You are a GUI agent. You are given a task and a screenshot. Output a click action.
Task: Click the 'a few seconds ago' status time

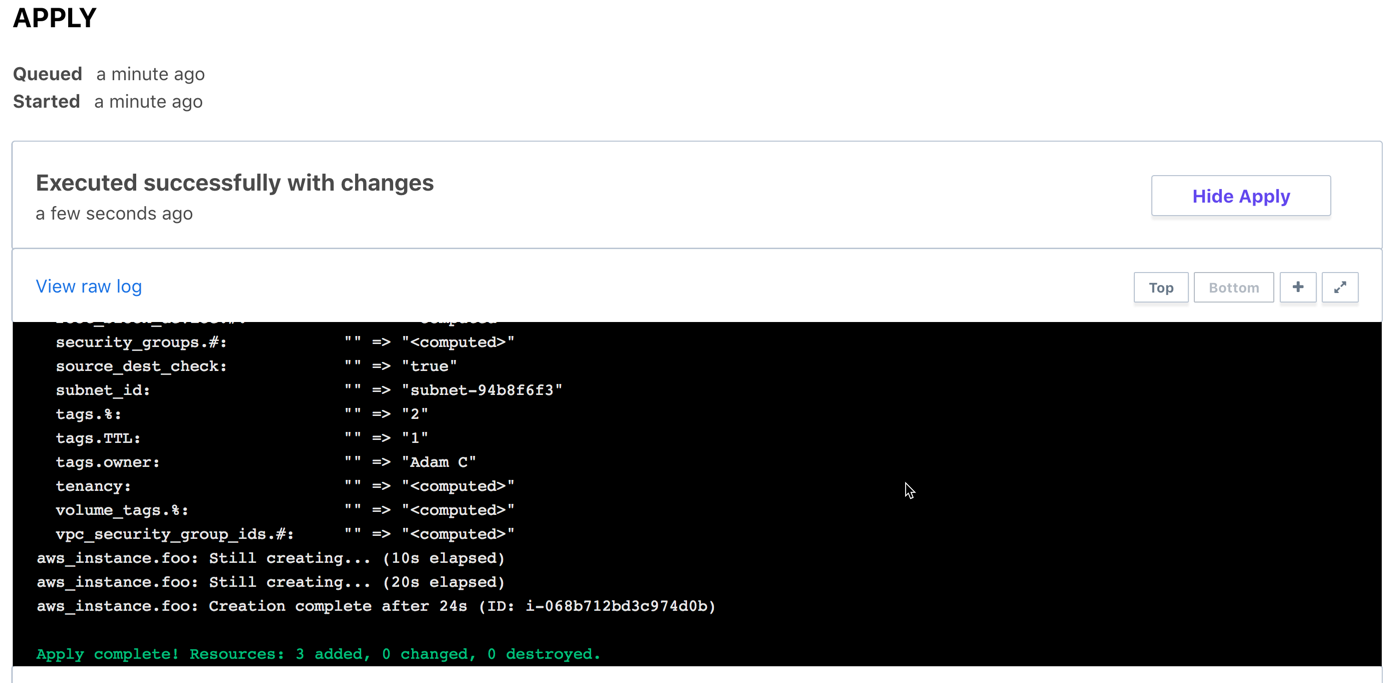tap(114, 214)
